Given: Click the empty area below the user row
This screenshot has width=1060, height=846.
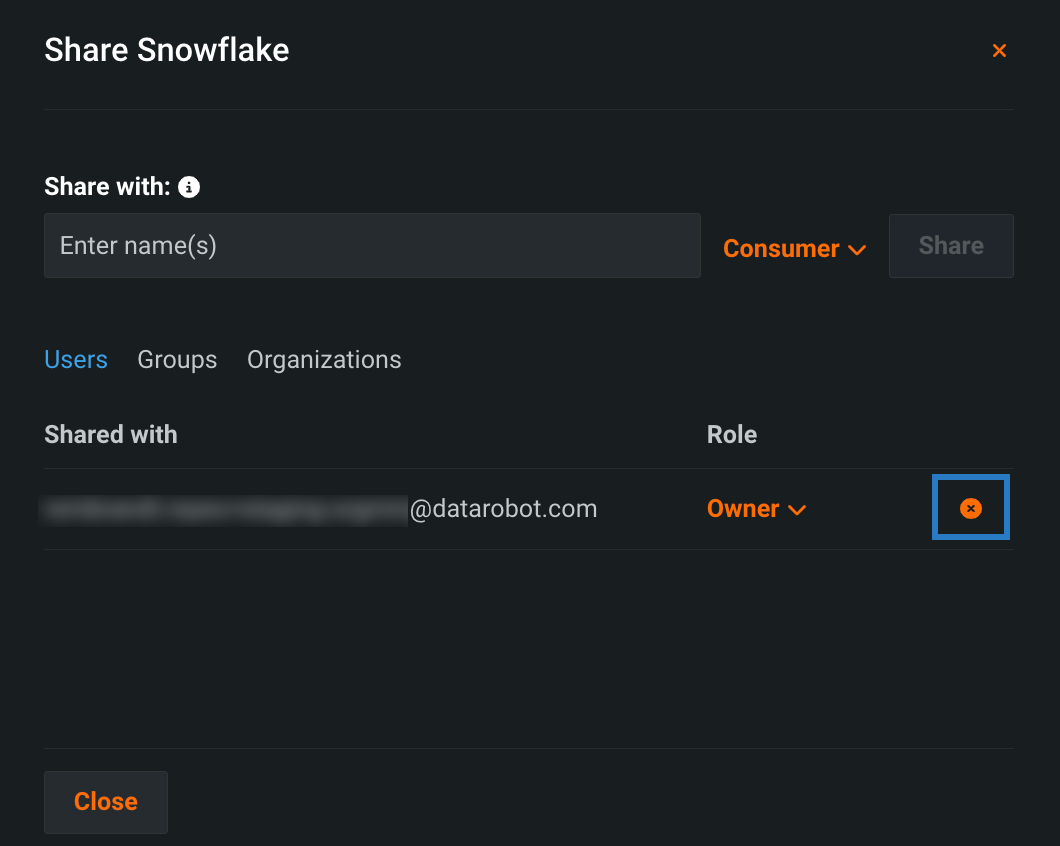Looking at the screenshot, I should 528,648.
